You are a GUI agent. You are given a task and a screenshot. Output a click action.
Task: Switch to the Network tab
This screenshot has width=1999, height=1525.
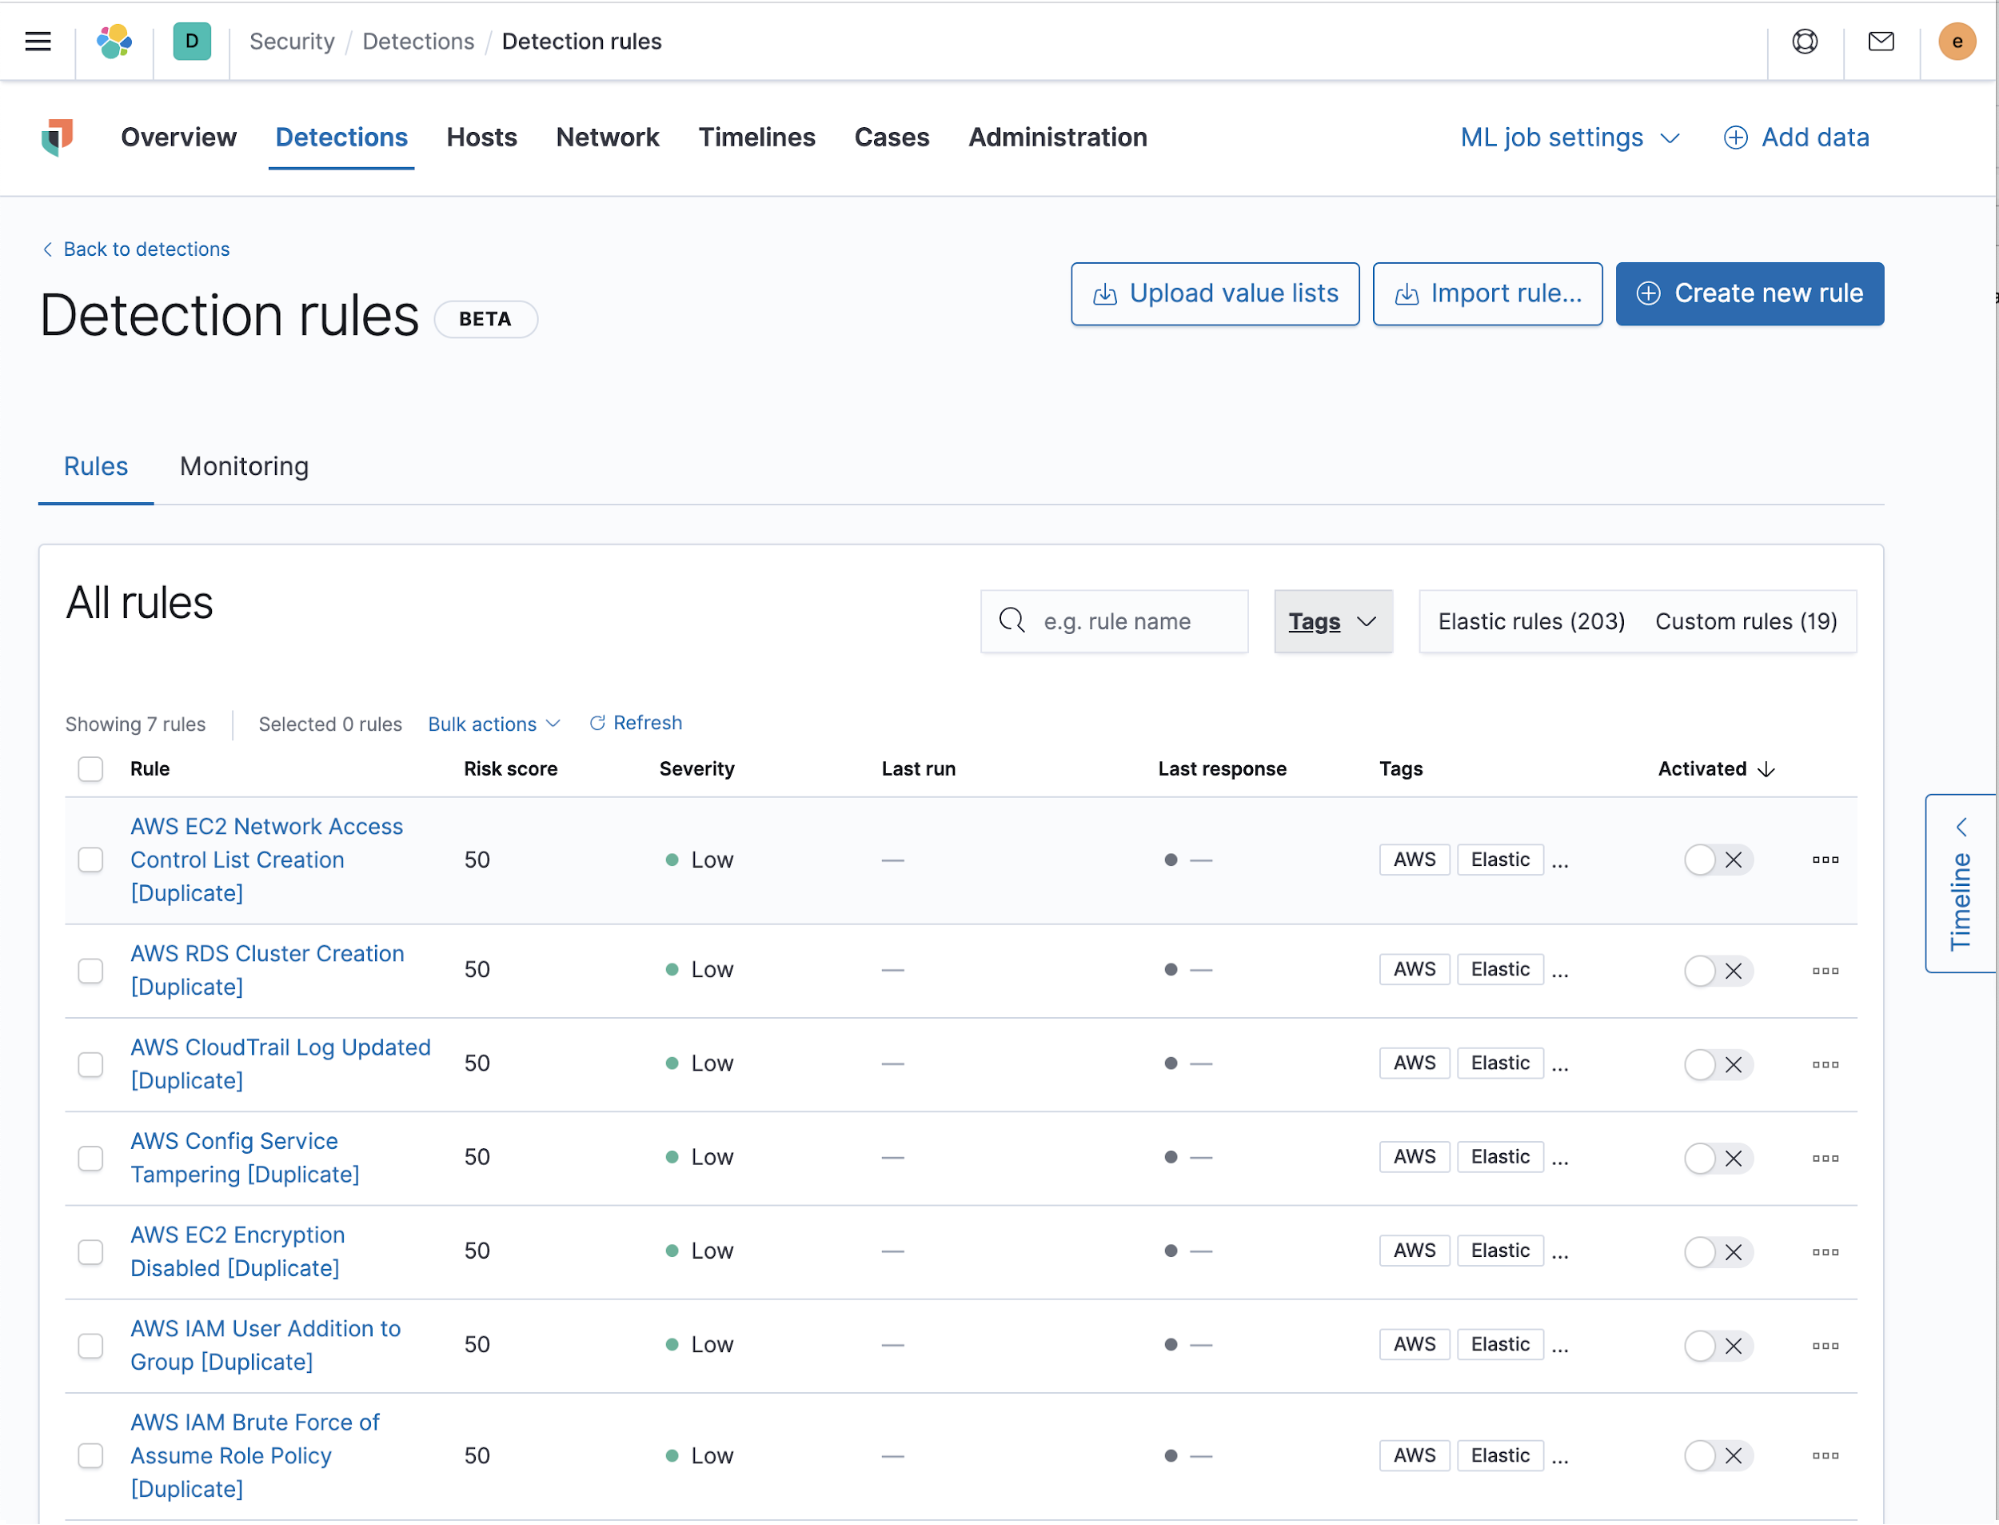click(x=607, y=137)
